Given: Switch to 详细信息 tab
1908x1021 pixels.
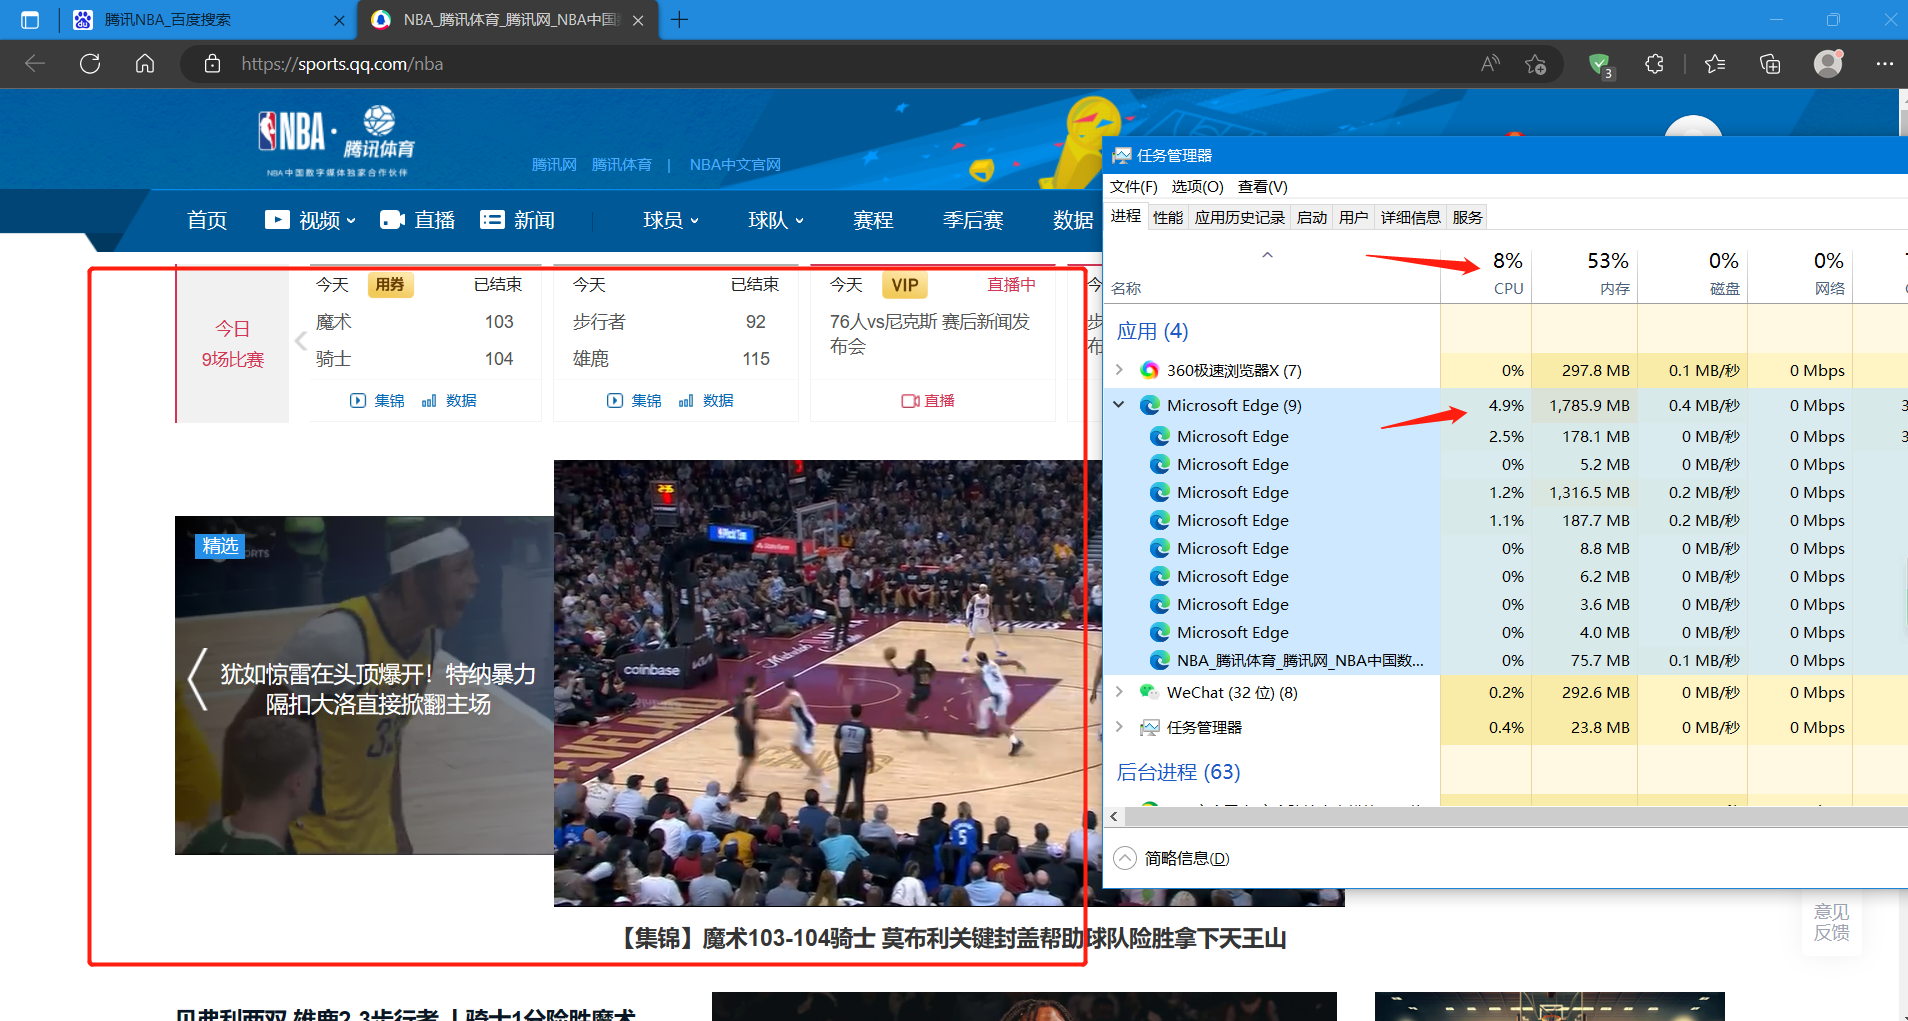Looking at the screenshot, I should (x=1411, y=217).
